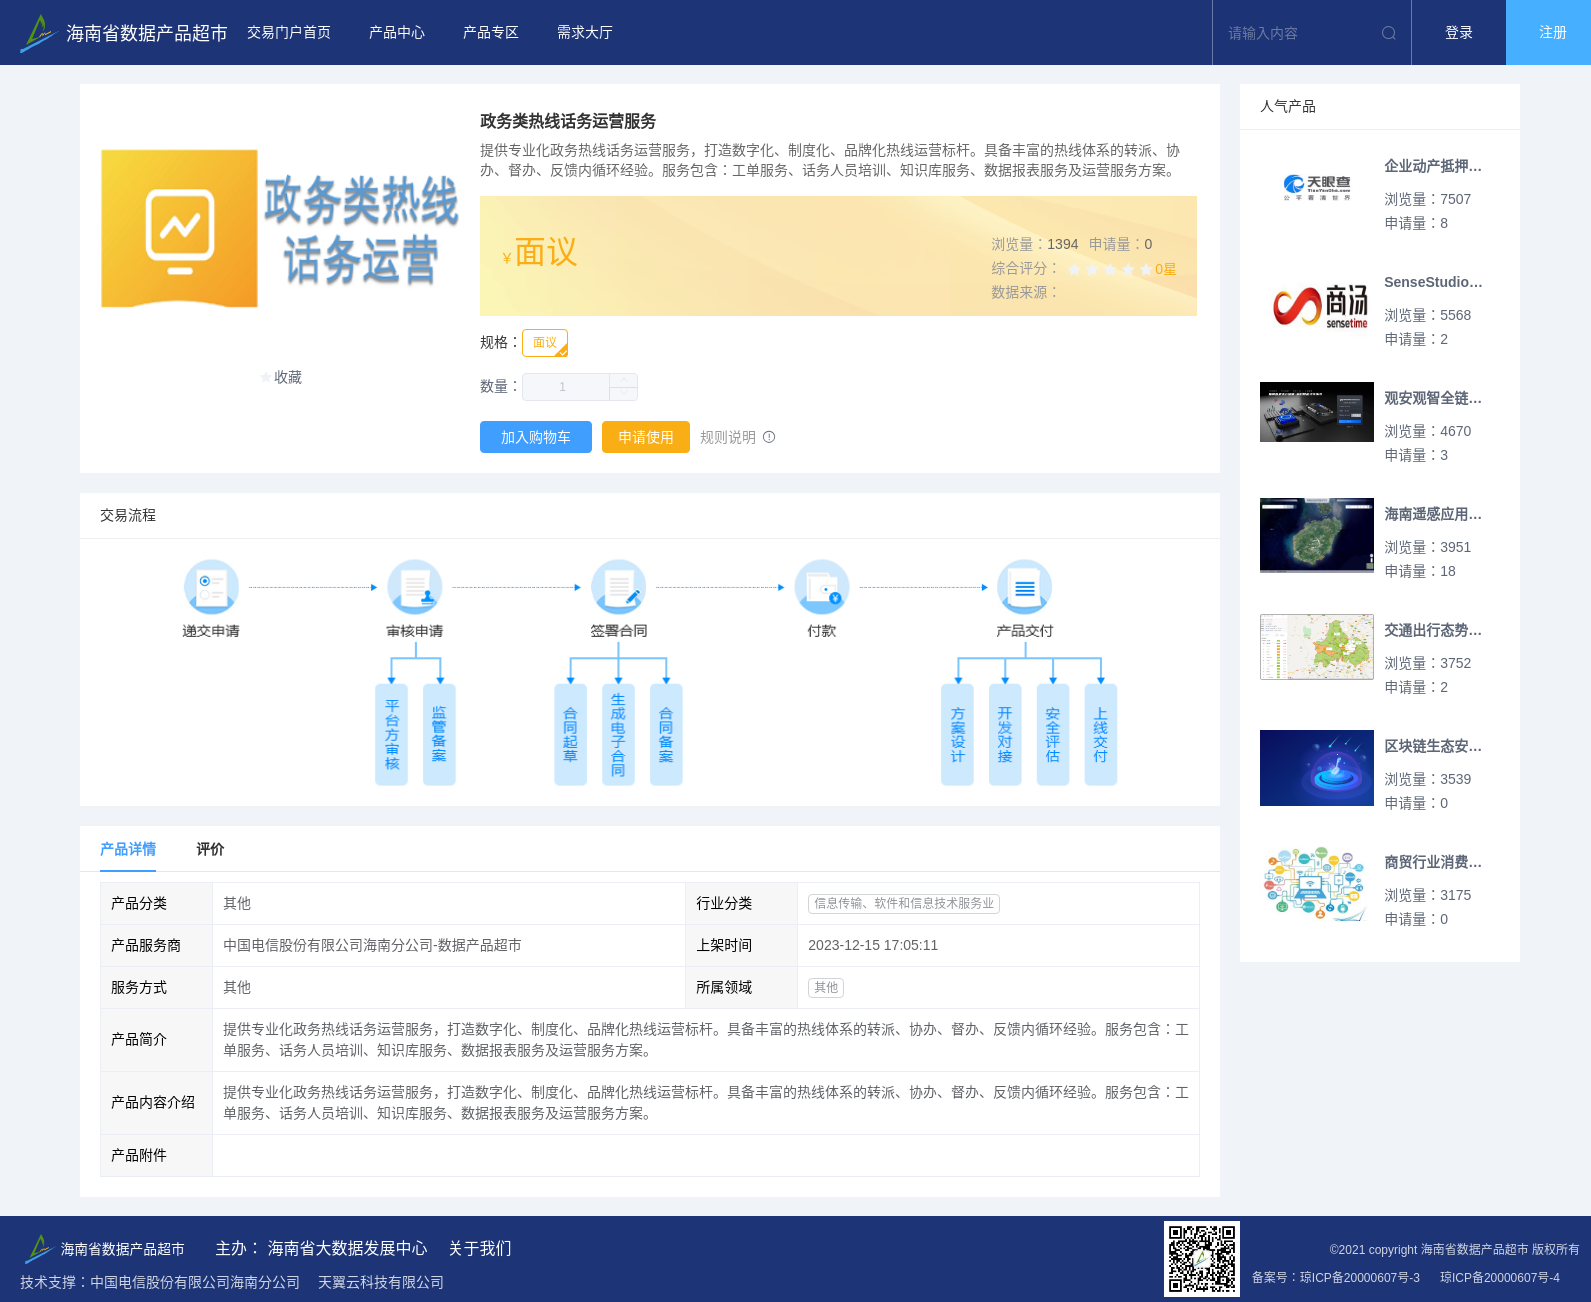Open the 规则说明 link
Screen dimensions: 1591x1302
click(x=728, y=437)
